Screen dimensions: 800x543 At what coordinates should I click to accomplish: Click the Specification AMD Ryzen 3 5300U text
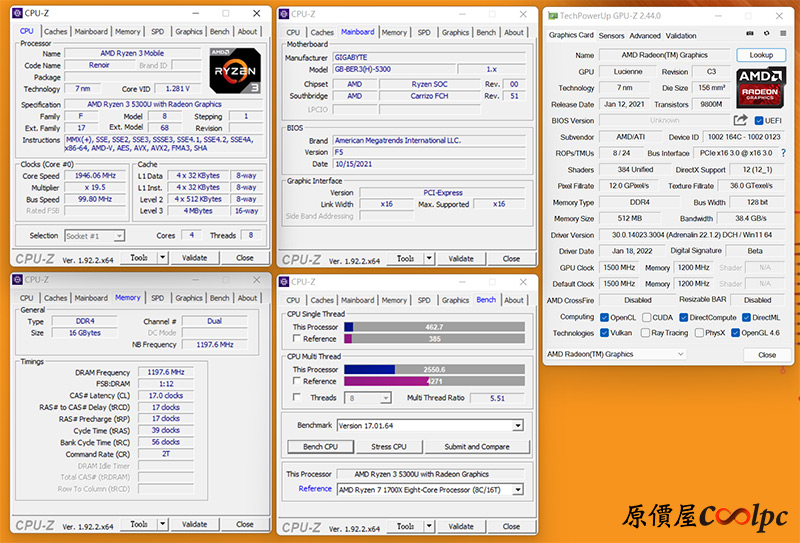click(154, 104)
